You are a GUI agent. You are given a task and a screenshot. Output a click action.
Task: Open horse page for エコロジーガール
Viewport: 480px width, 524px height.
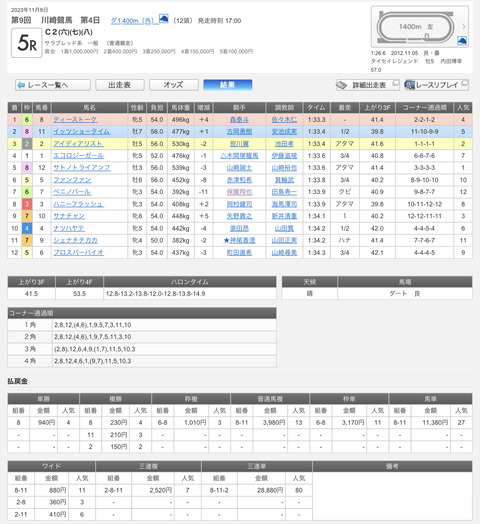coord(78,156)
